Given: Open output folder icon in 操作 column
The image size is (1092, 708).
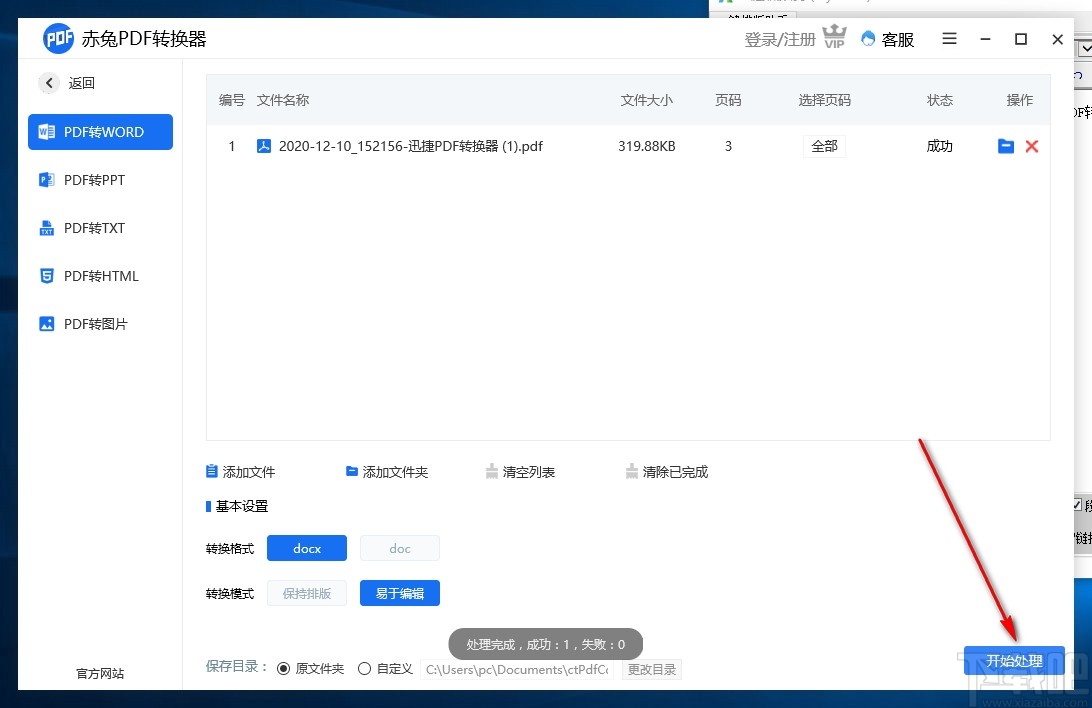Looking at the screenshot, I should tap(1006, 146).
